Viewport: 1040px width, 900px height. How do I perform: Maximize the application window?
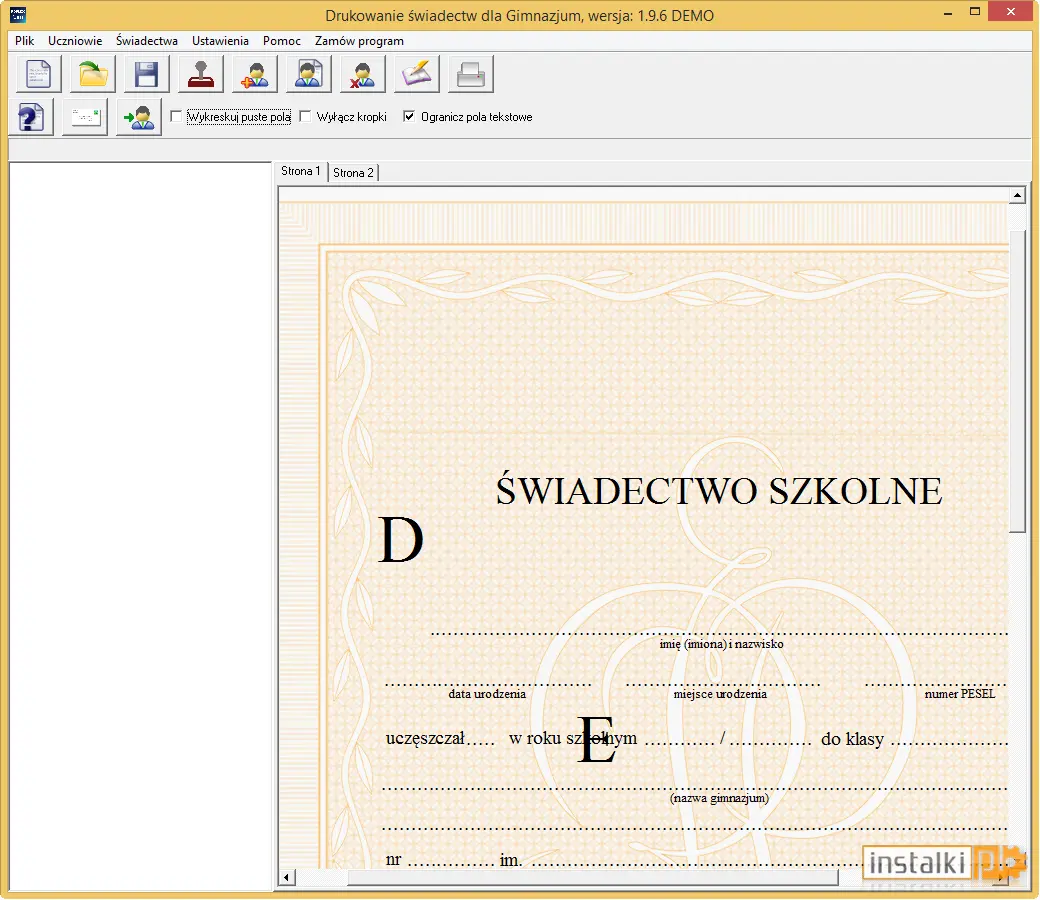point(974,11)
